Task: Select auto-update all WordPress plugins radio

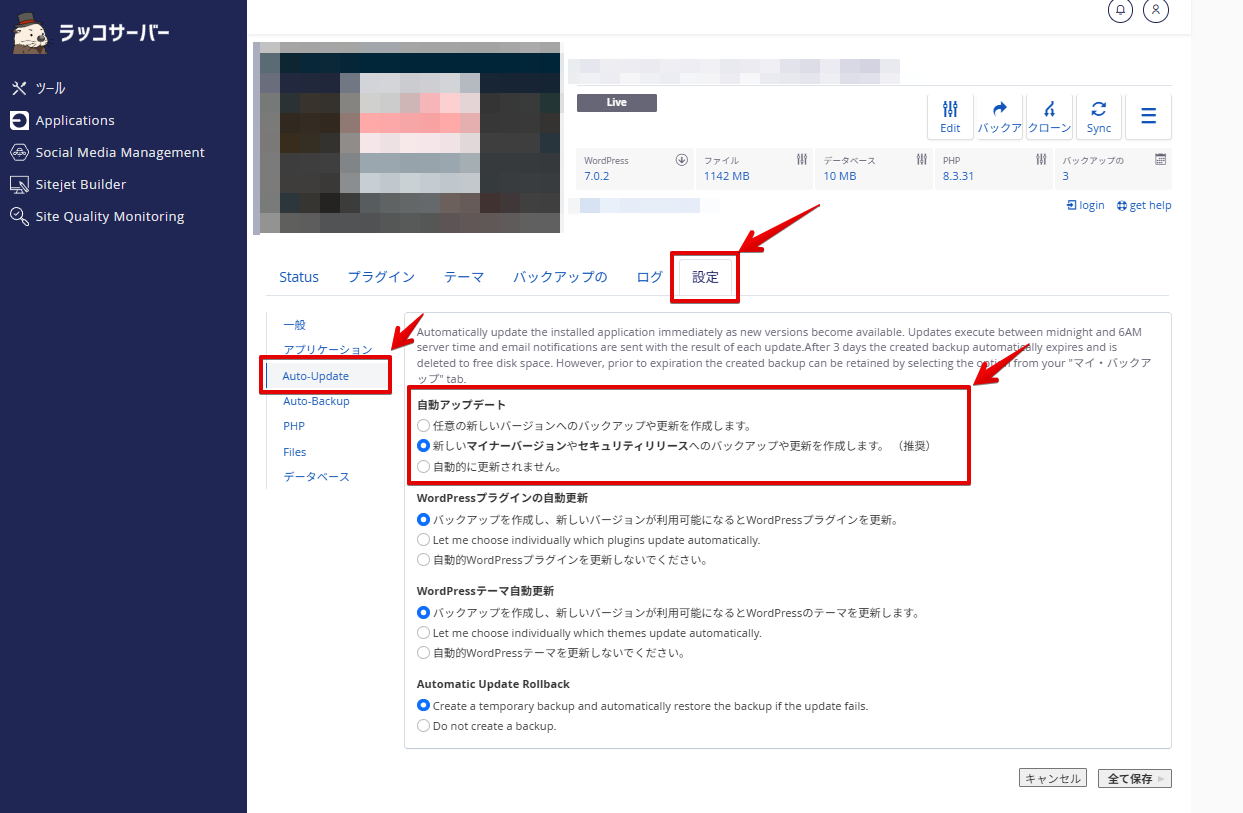Action: pos(424,519)
